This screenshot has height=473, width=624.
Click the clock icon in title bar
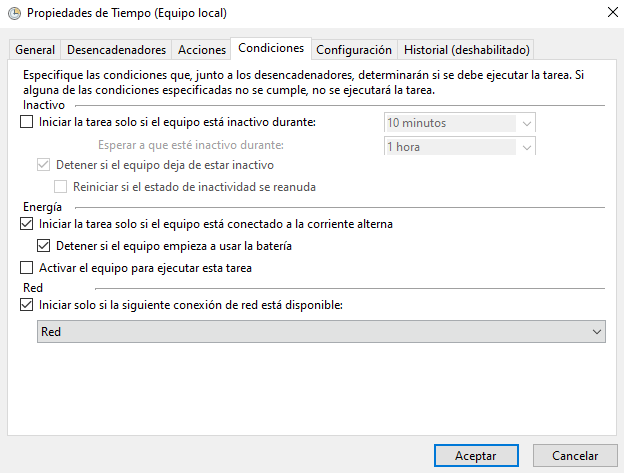[12, 13]
